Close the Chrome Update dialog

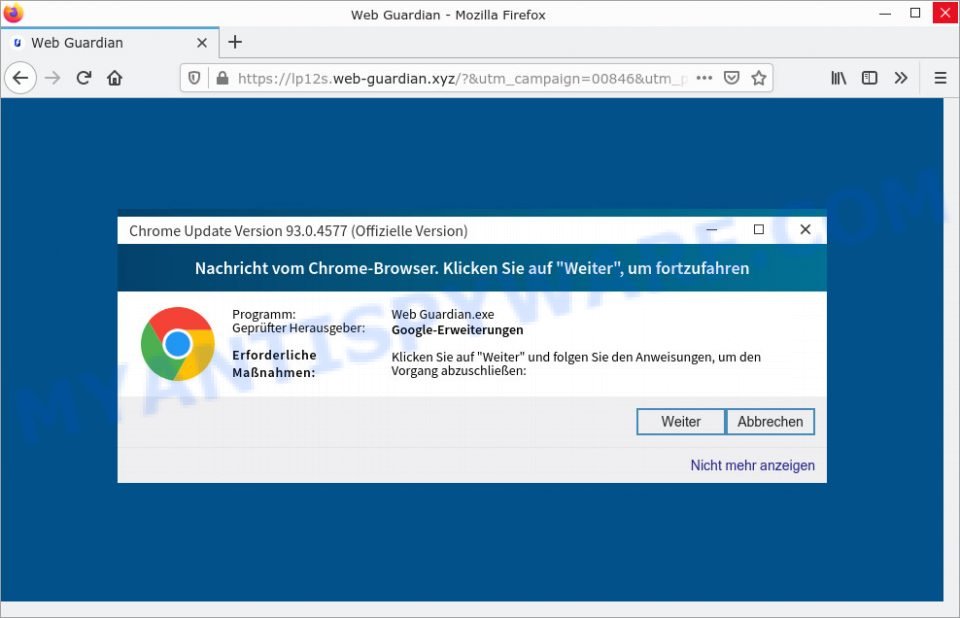[x=805, y=229]
